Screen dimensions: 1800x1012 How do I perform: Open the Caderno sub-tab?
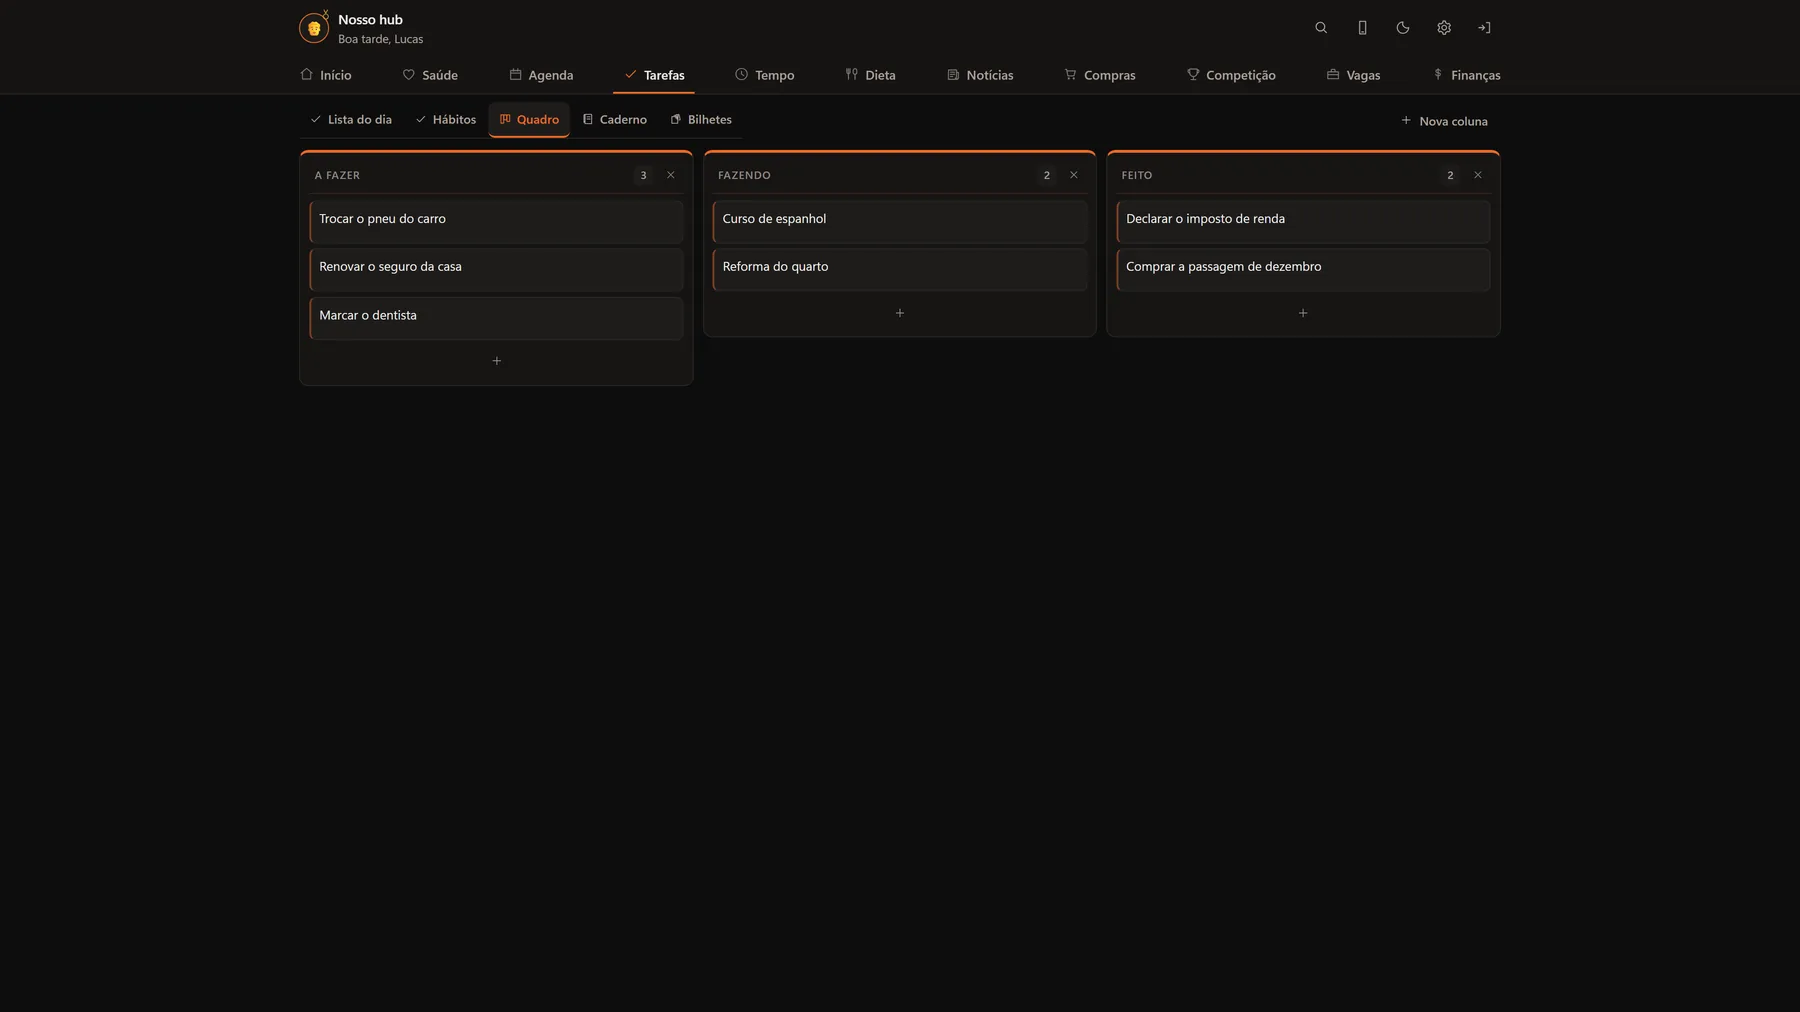(615, 119)
